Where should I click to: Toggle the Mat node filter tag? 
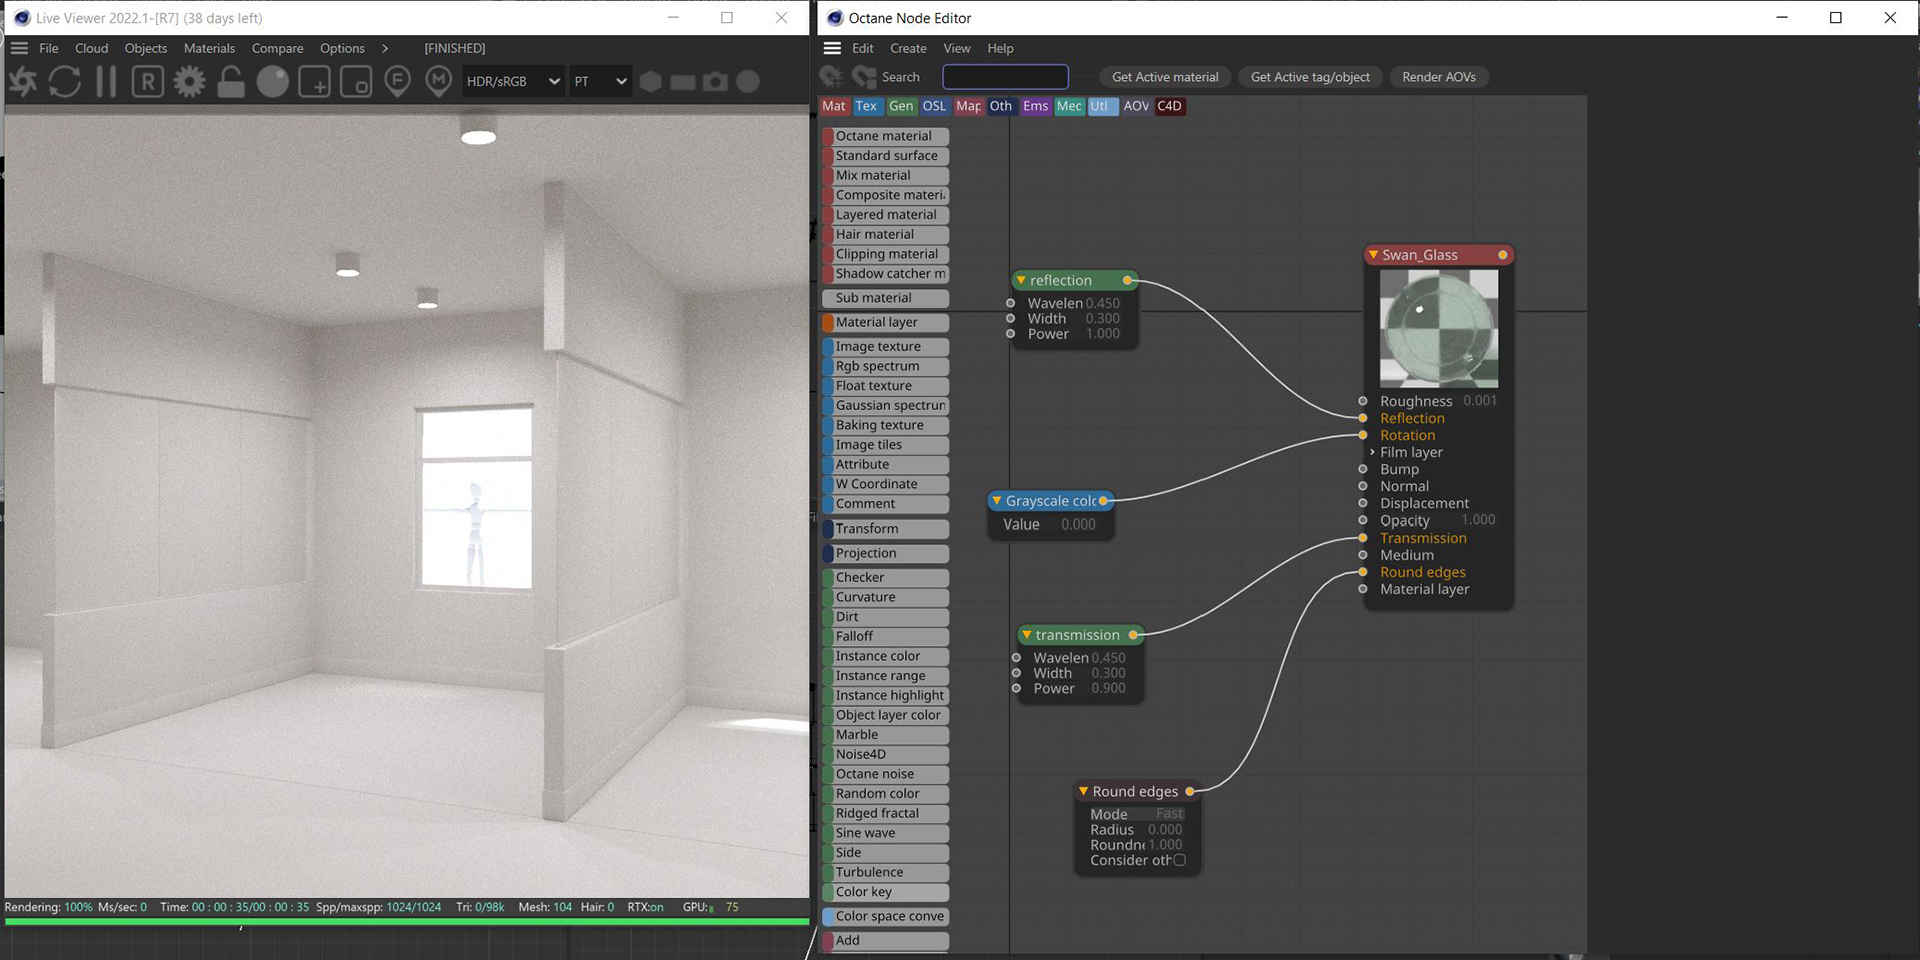[834, 106]
